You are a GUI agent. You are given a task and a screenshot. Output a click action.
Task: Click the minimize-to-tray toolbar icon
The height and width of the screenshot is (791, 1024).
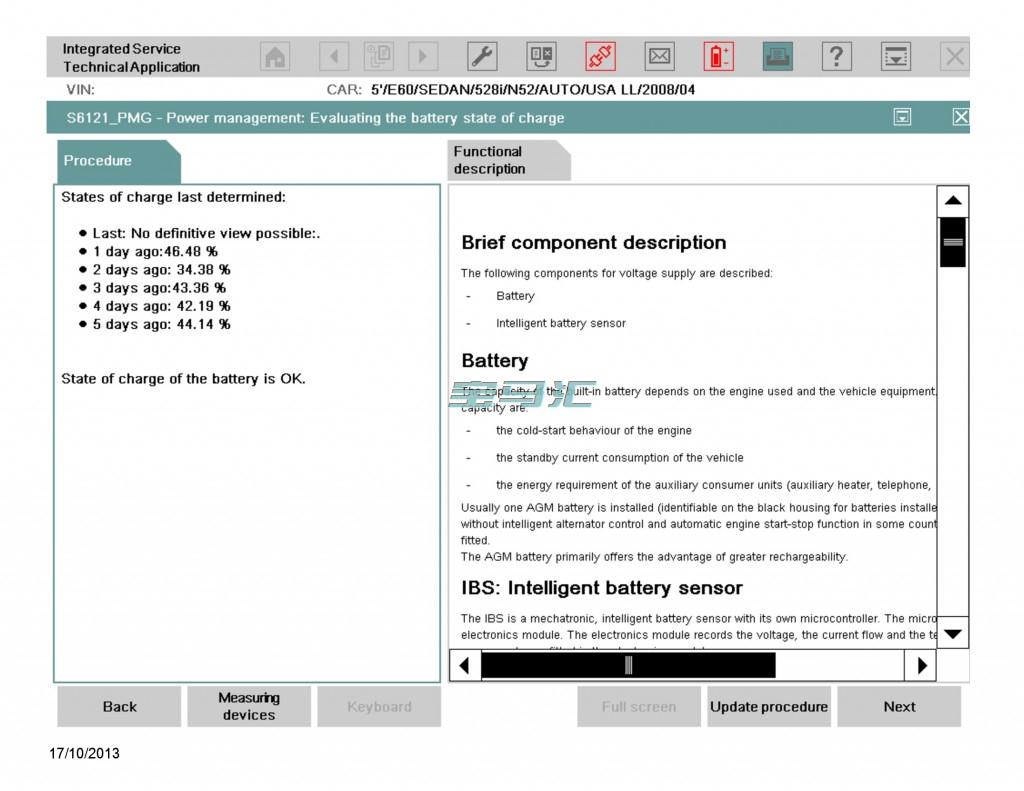coord(895,57)
